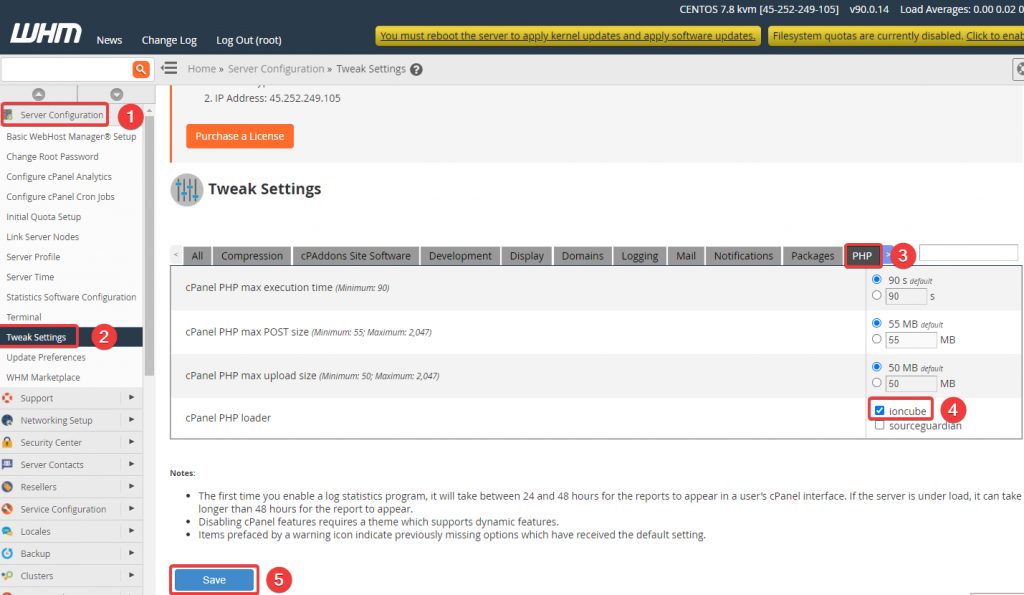This screenshot has width=1024, height=595.
Task: Switch to the Development tab
Action: [460, 256]
